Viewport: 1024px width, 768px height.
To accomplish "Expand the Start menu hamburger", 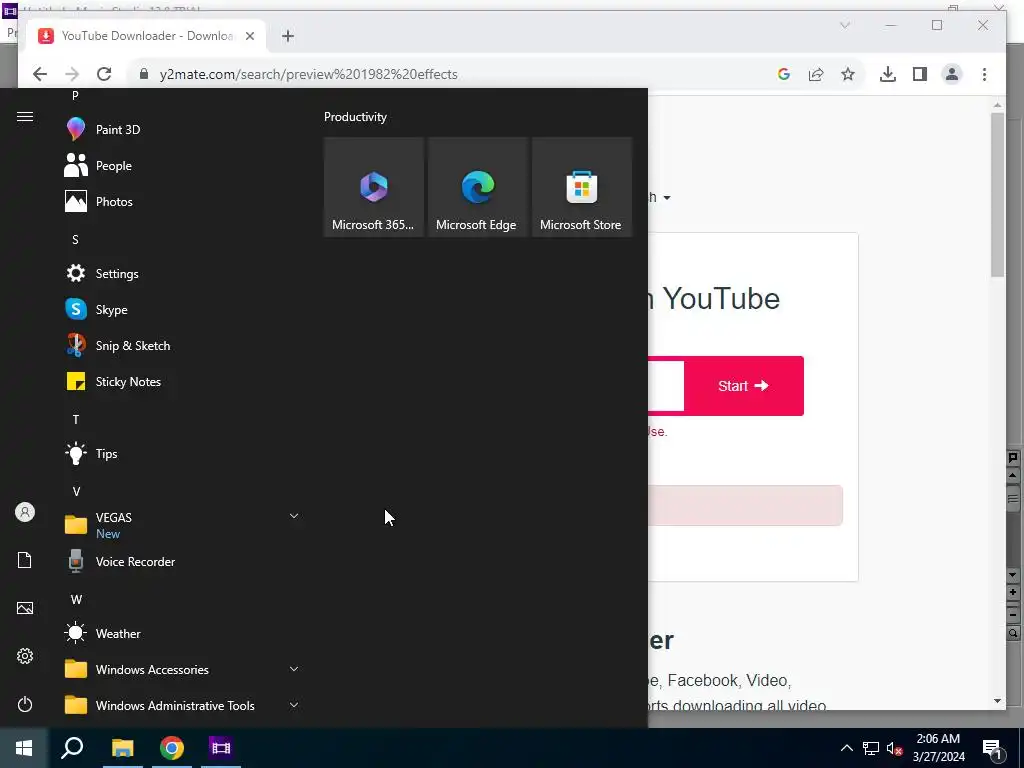I will [25, 116].
